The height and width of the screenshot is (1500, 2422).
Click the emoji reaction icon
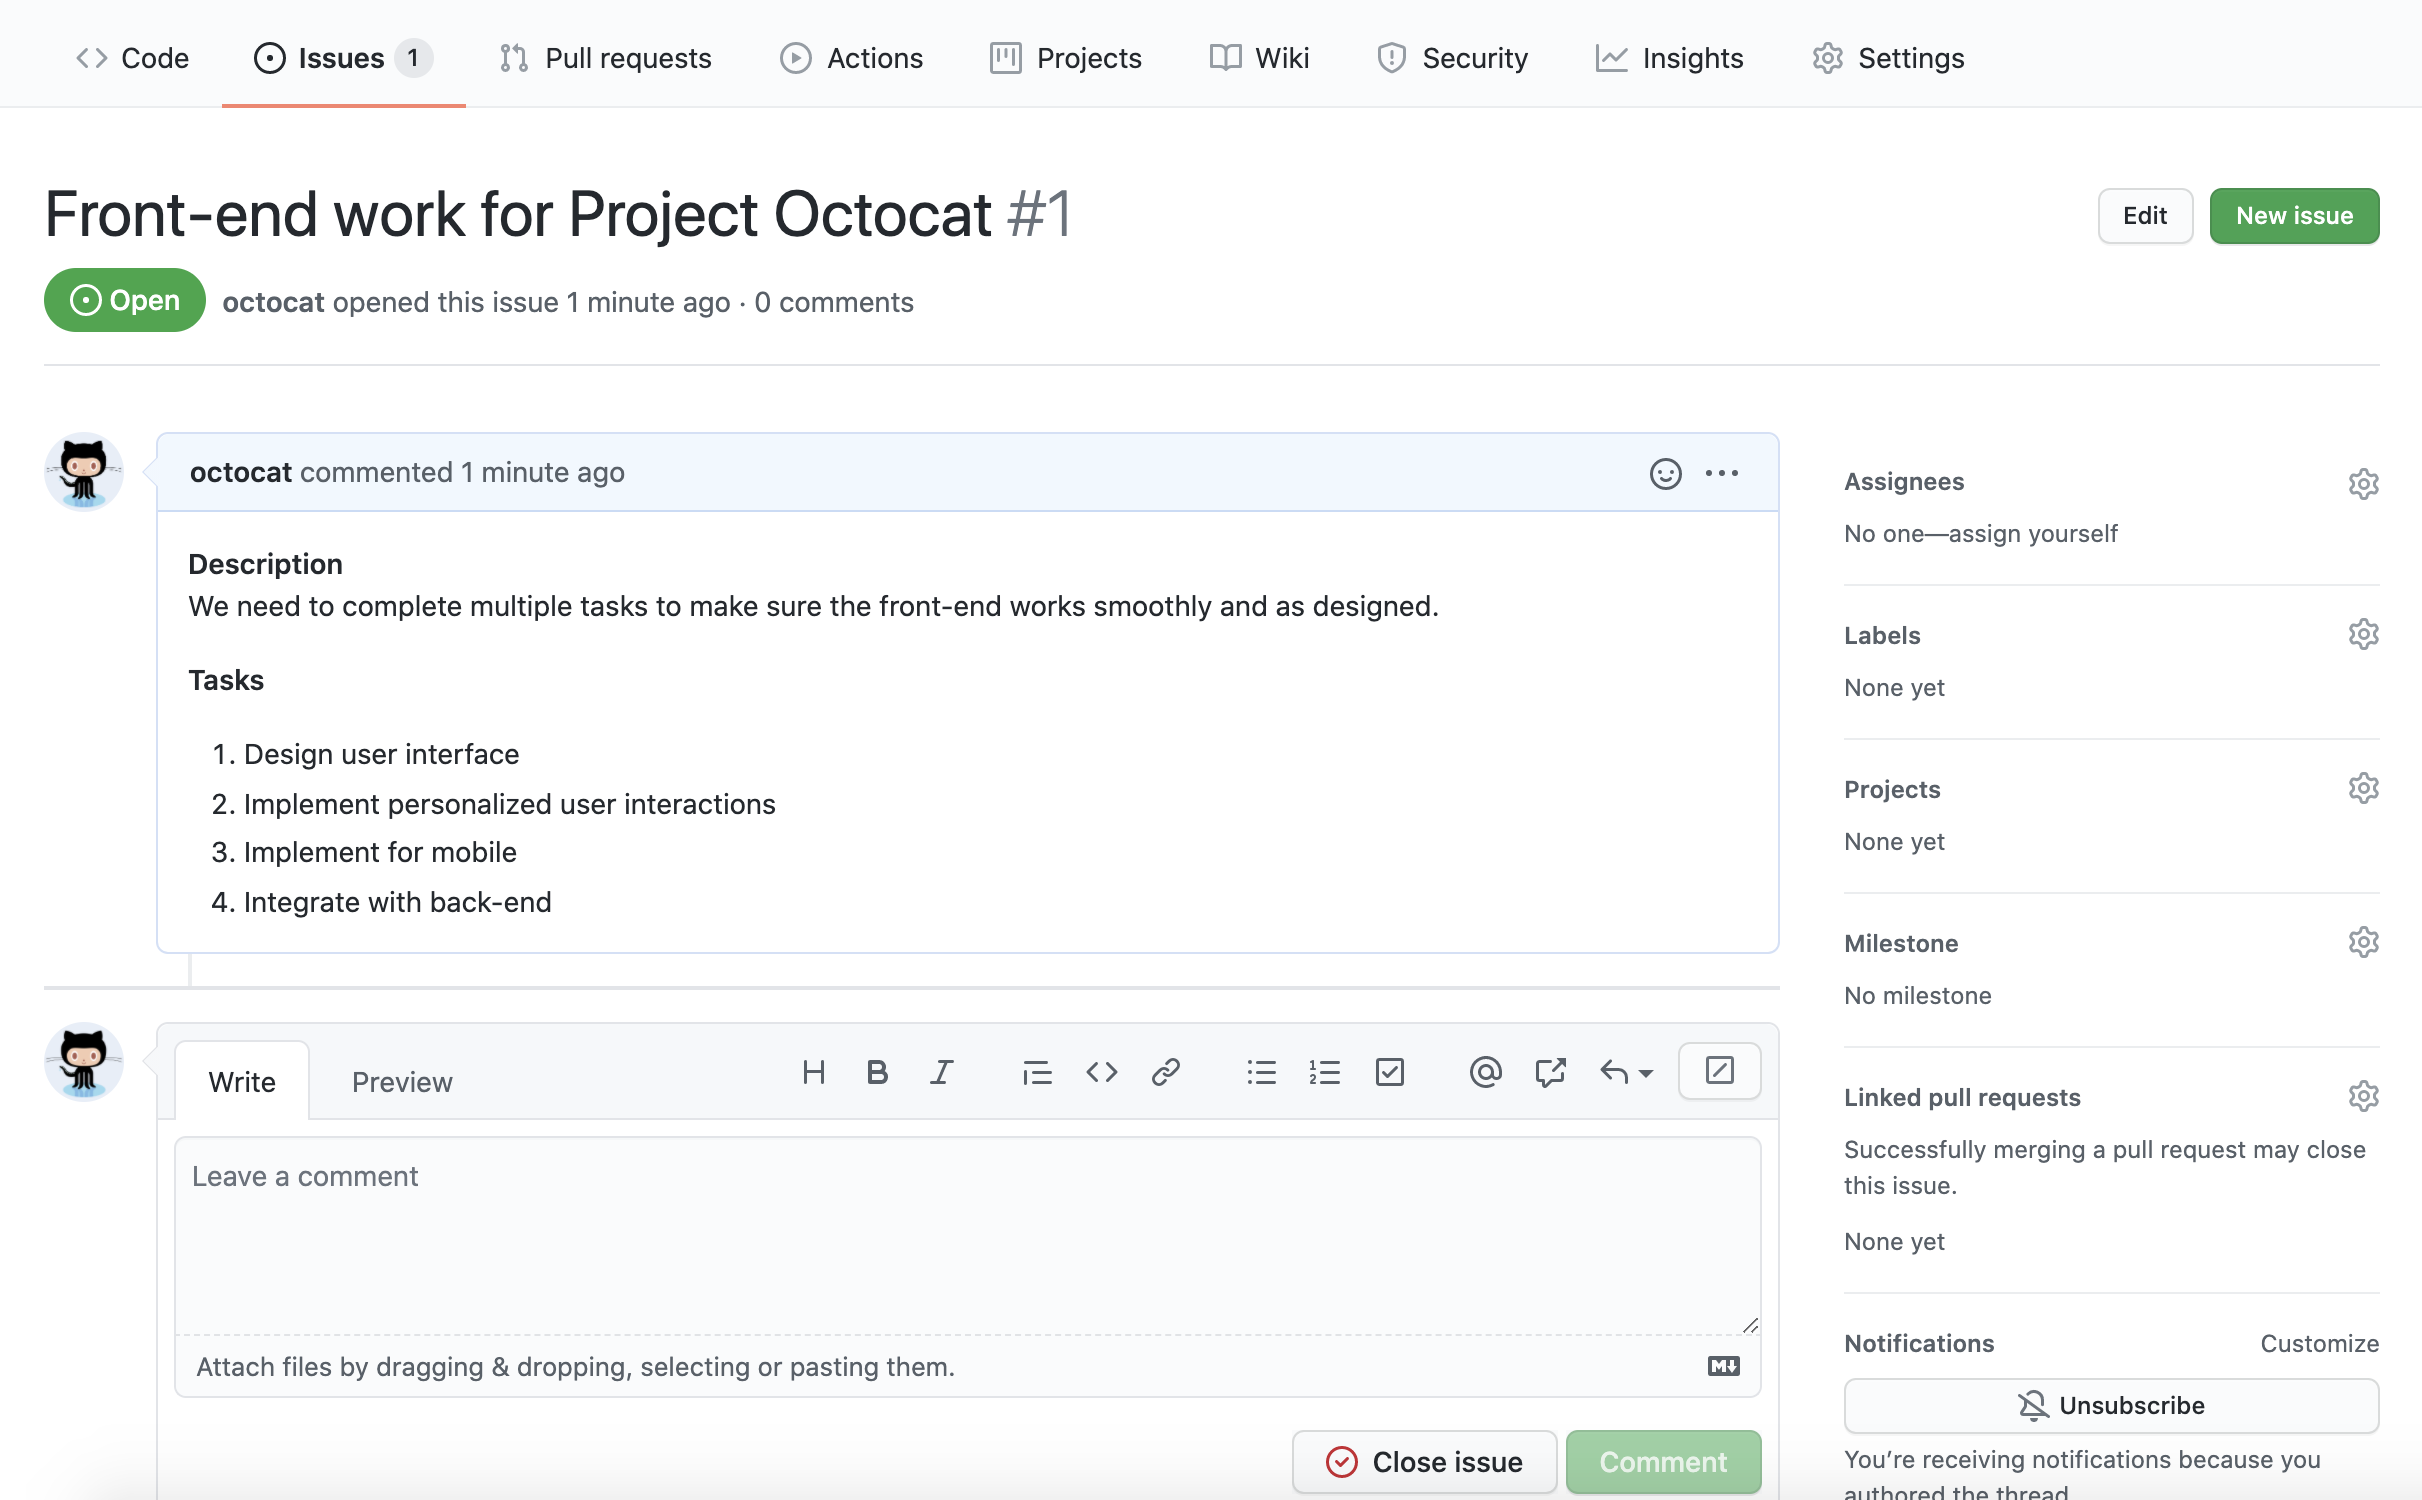tap(1664, 472)
